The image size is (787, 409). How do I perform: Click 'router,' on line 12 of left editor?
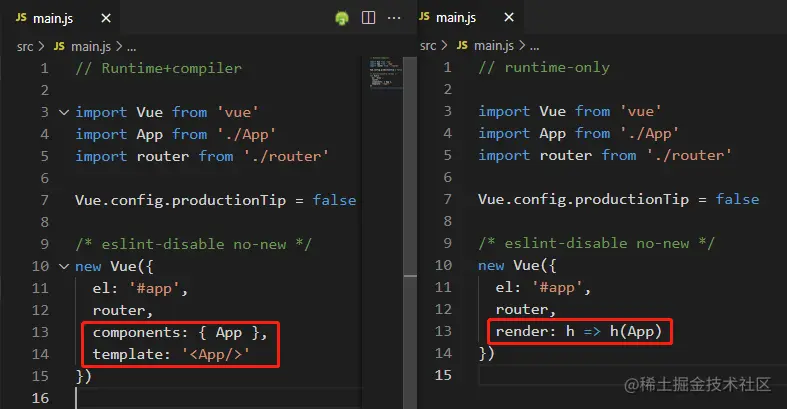[123, 310]
